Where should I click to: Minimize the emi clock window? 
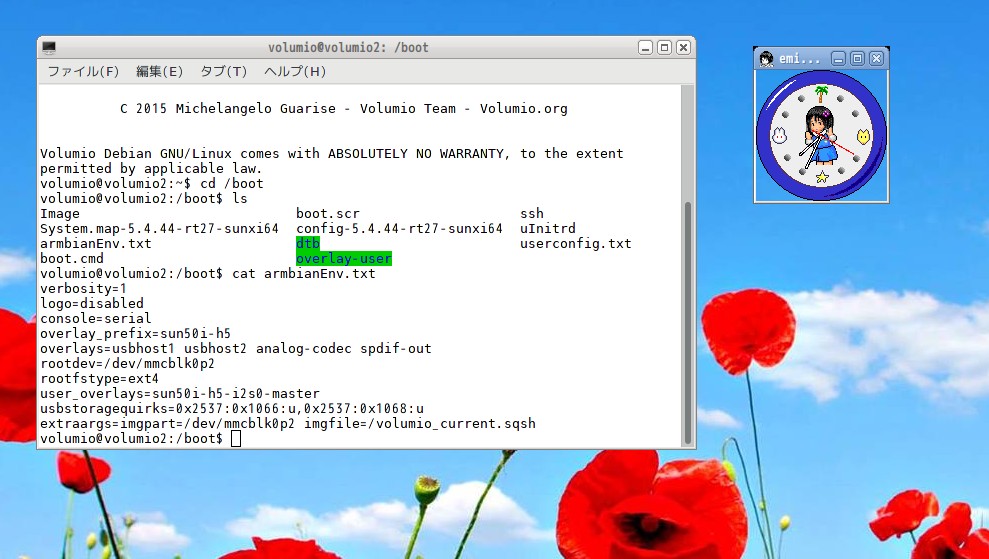pyautogui.click(x=839, y=59)
